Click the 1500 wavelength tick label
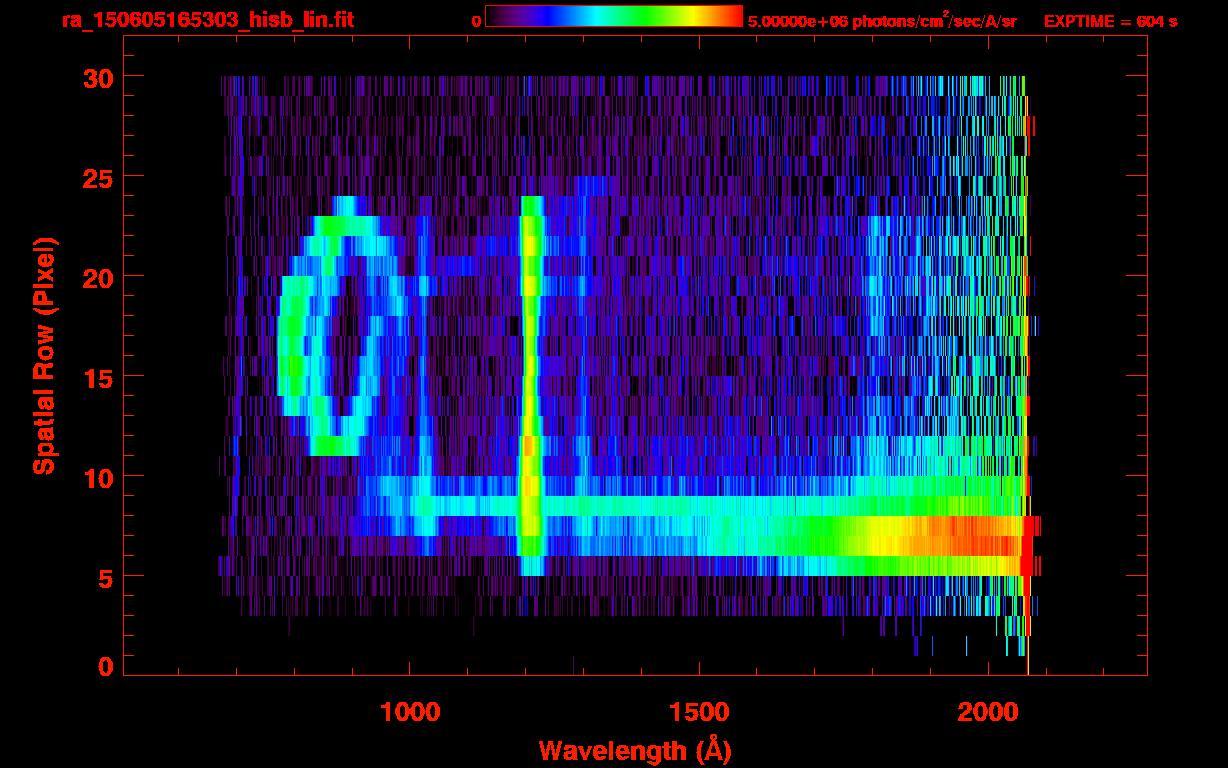This screenshot has width=1228, height=768. 698,712
